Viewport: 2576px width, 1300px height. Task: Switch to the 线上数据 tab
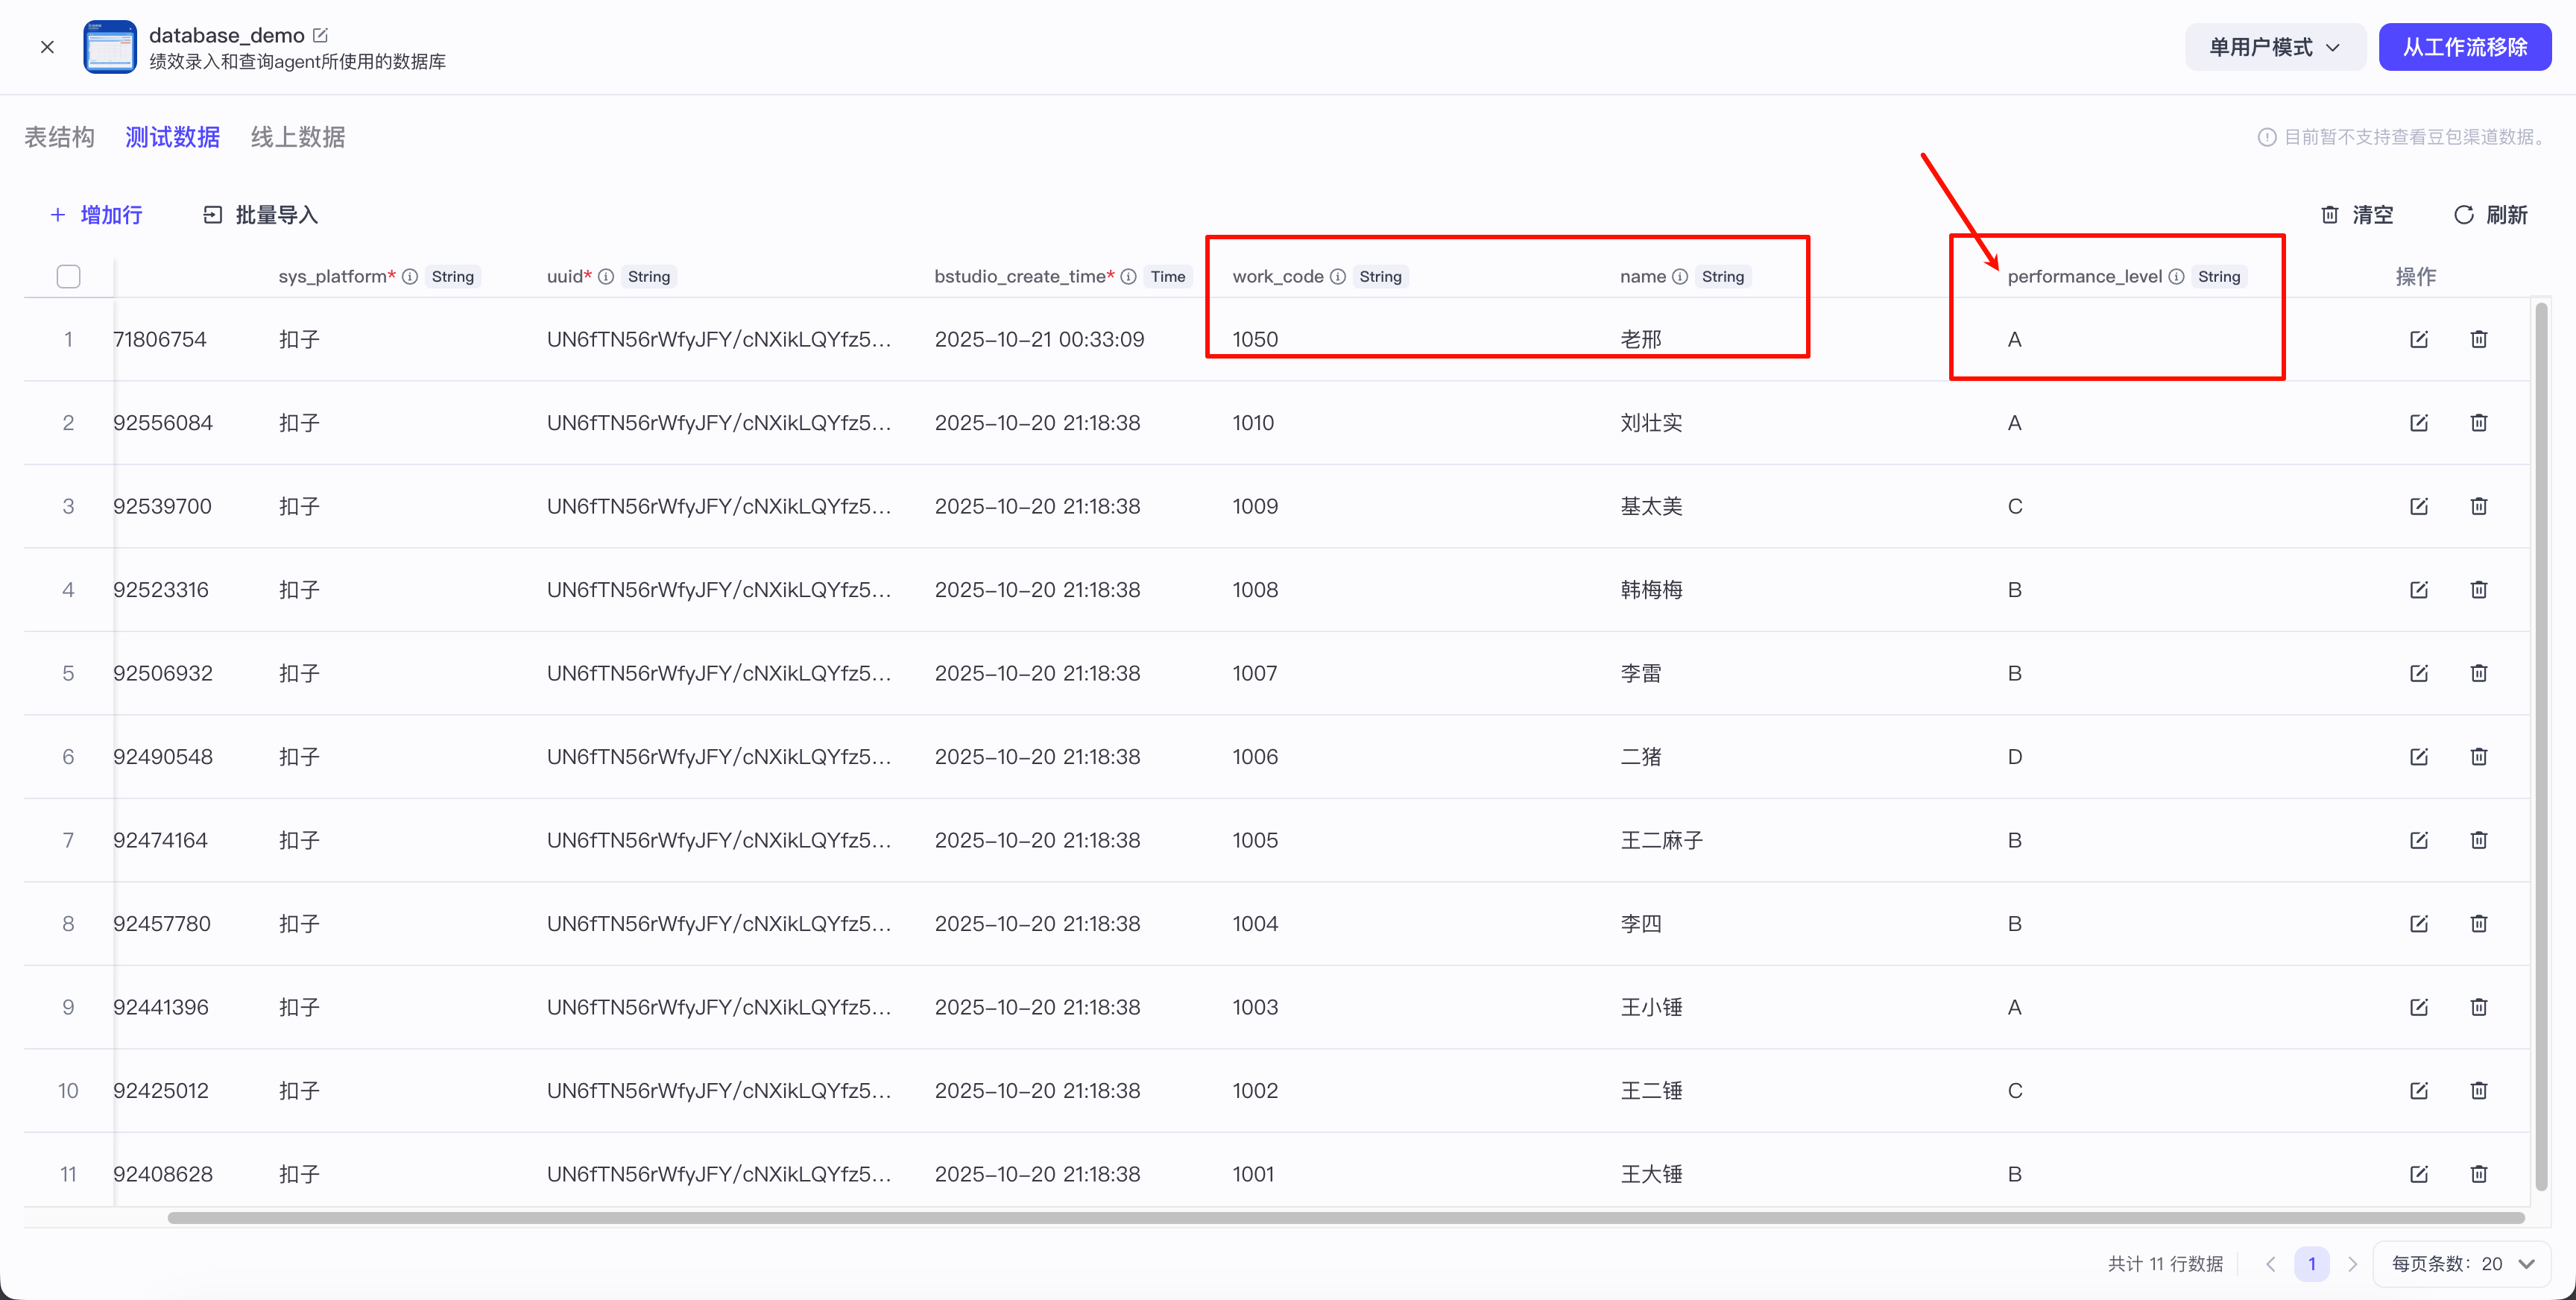pos(297,137)
